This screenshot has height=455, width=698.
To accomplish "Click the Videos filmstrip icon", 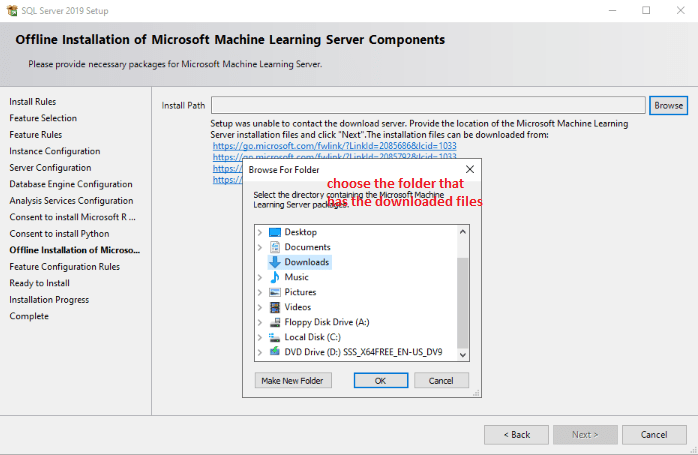I will 275,307.
